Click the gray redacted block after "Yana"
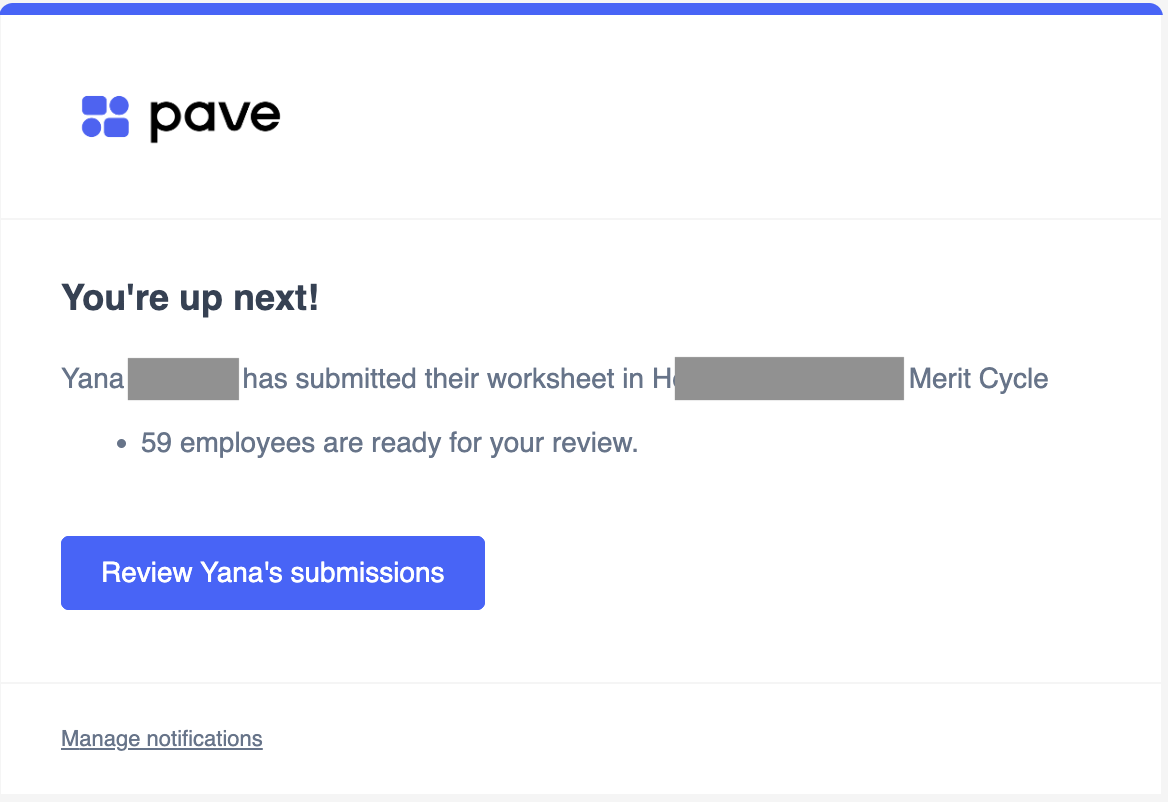 183,379
